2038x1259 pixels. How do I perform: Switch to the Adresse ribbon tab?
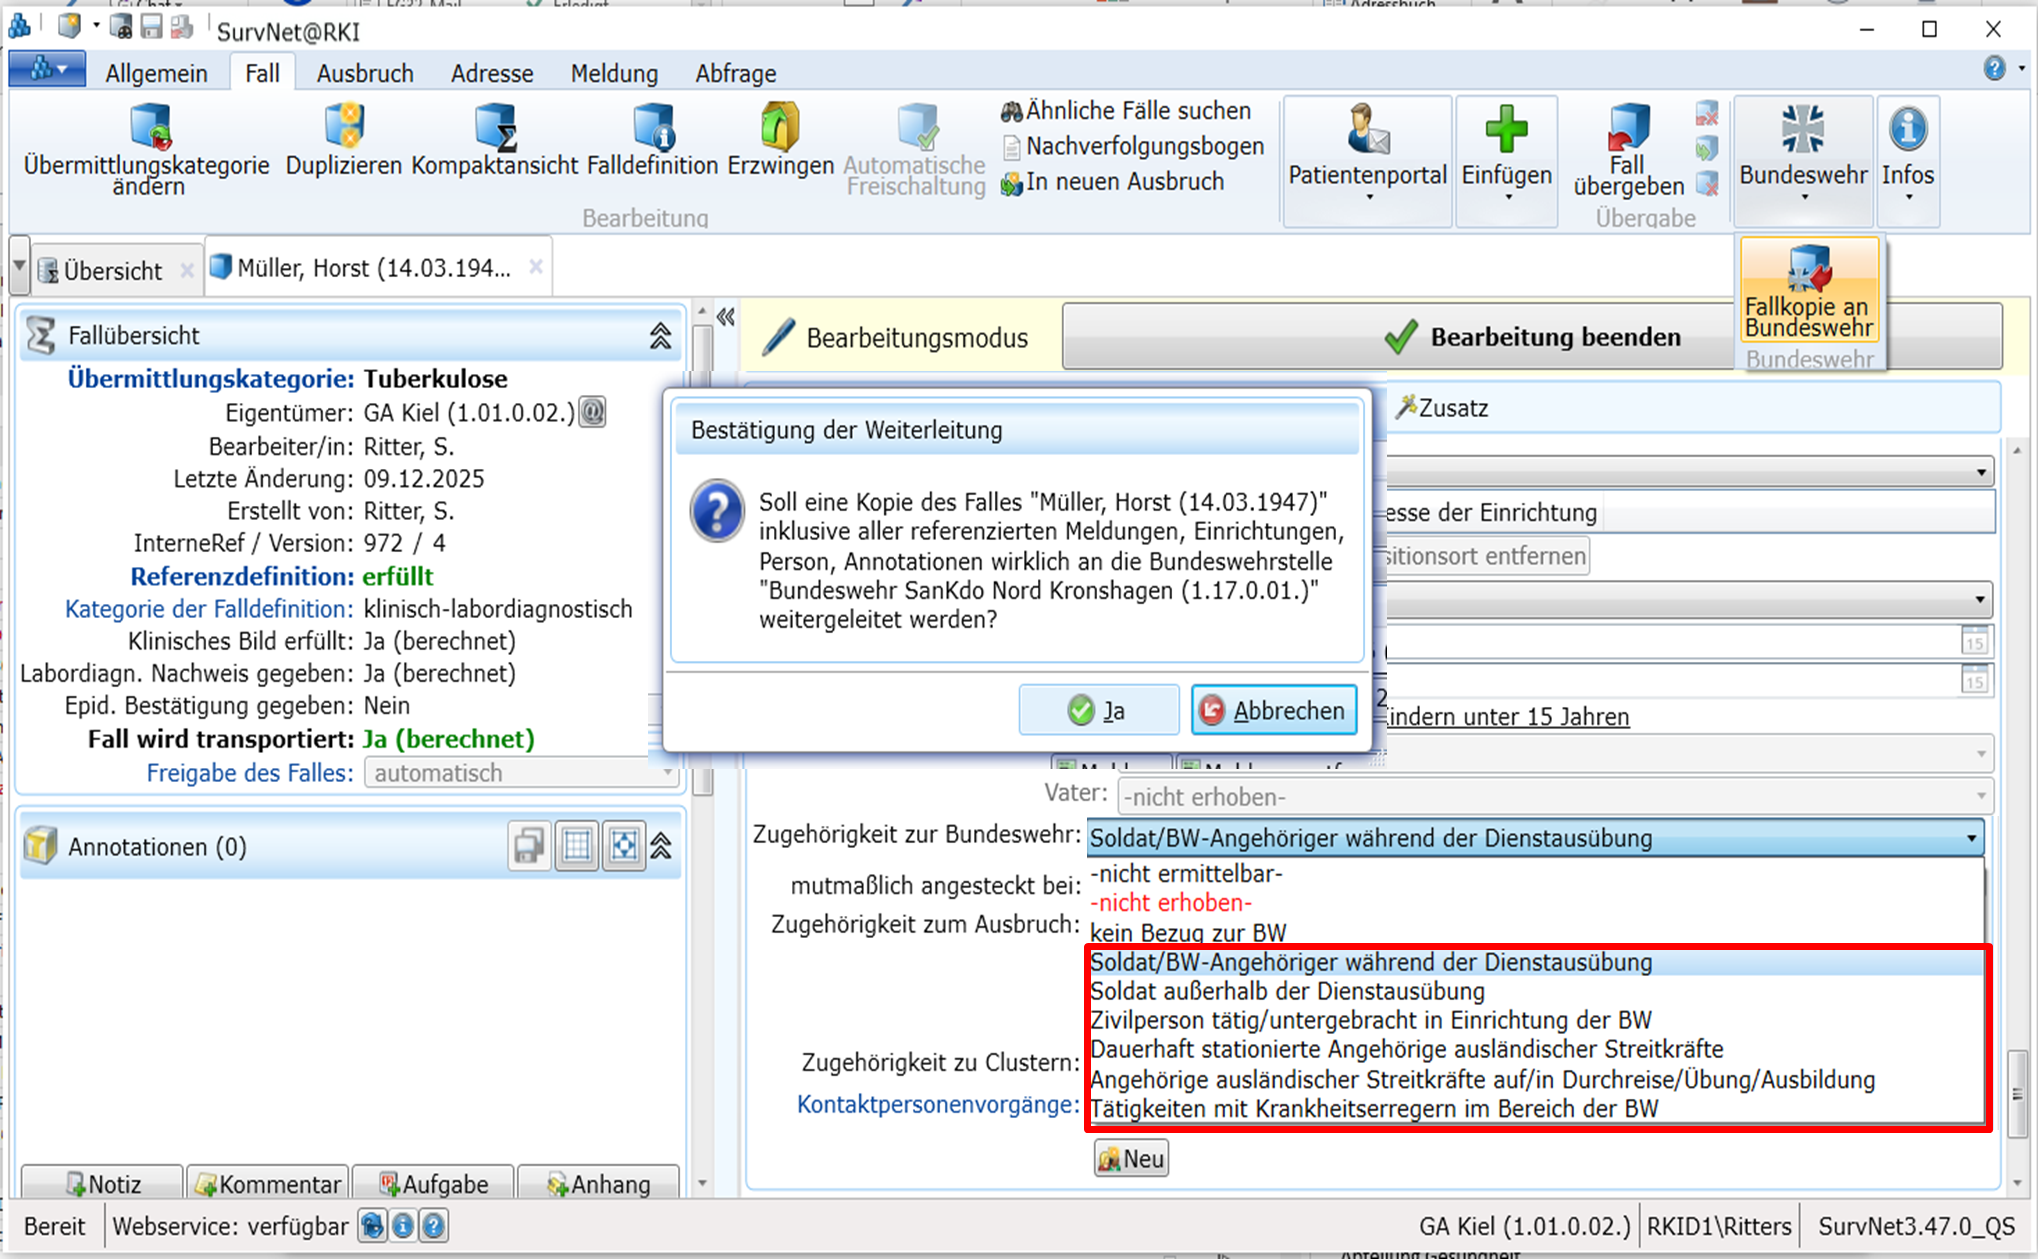click(x=492, y=73)
